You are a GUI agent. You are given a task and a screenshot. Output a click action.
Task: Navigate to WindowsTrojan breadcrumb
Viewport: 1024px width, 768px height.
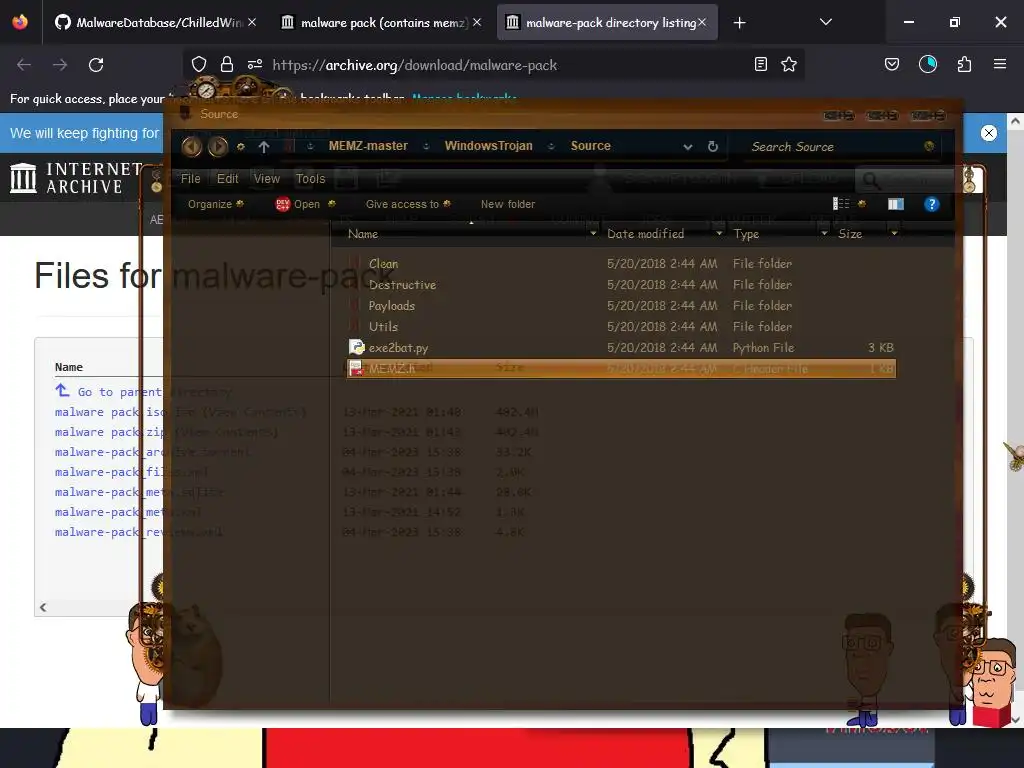pyautogui.click(x=488, y=146)
